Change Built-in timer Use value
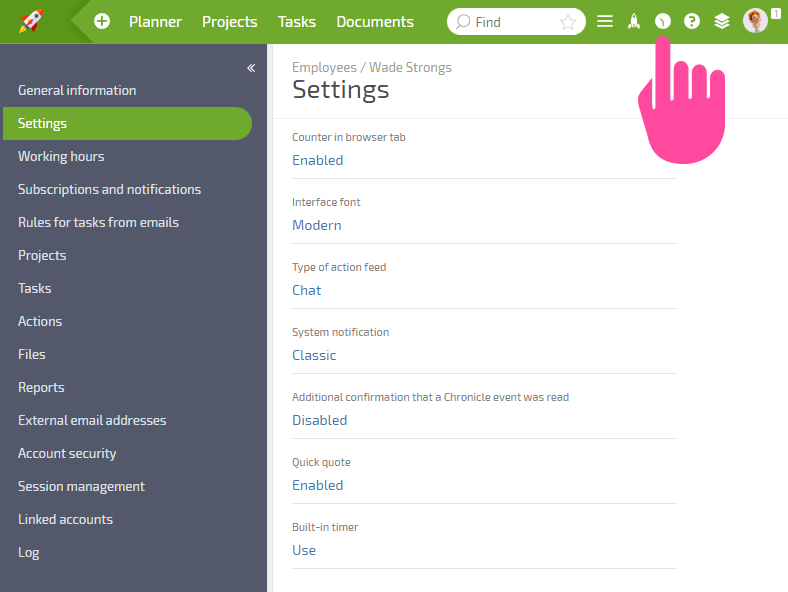This screenshot has width=788, height=592. tap(304, 550)
